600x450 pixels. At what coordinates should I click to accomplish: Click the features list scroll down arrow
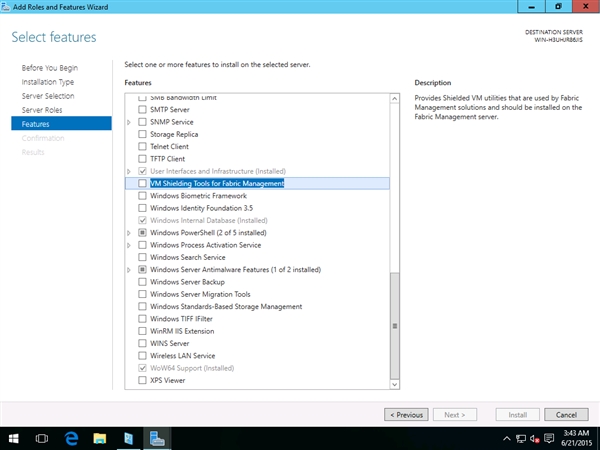coord(395,385)
